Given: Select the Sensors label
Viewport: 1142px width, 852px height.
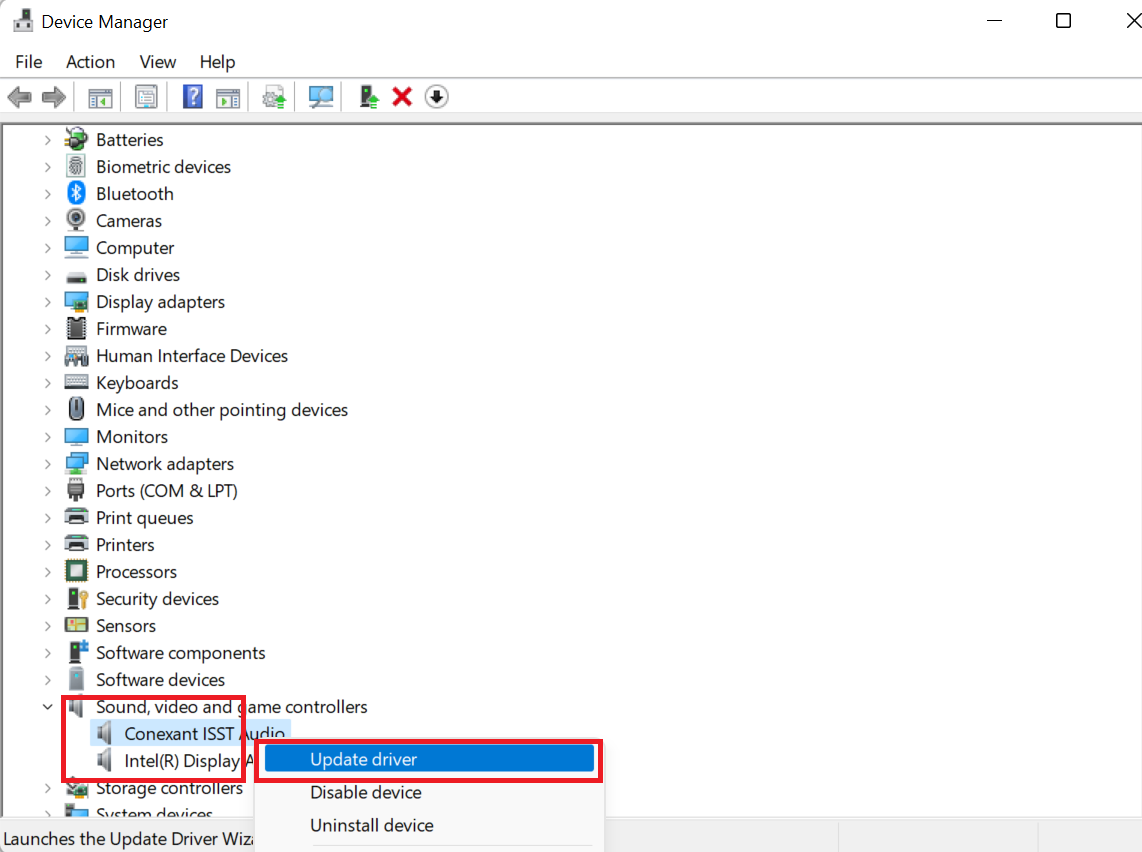Looking at the screenshot, I should click(x=126, y=626).
